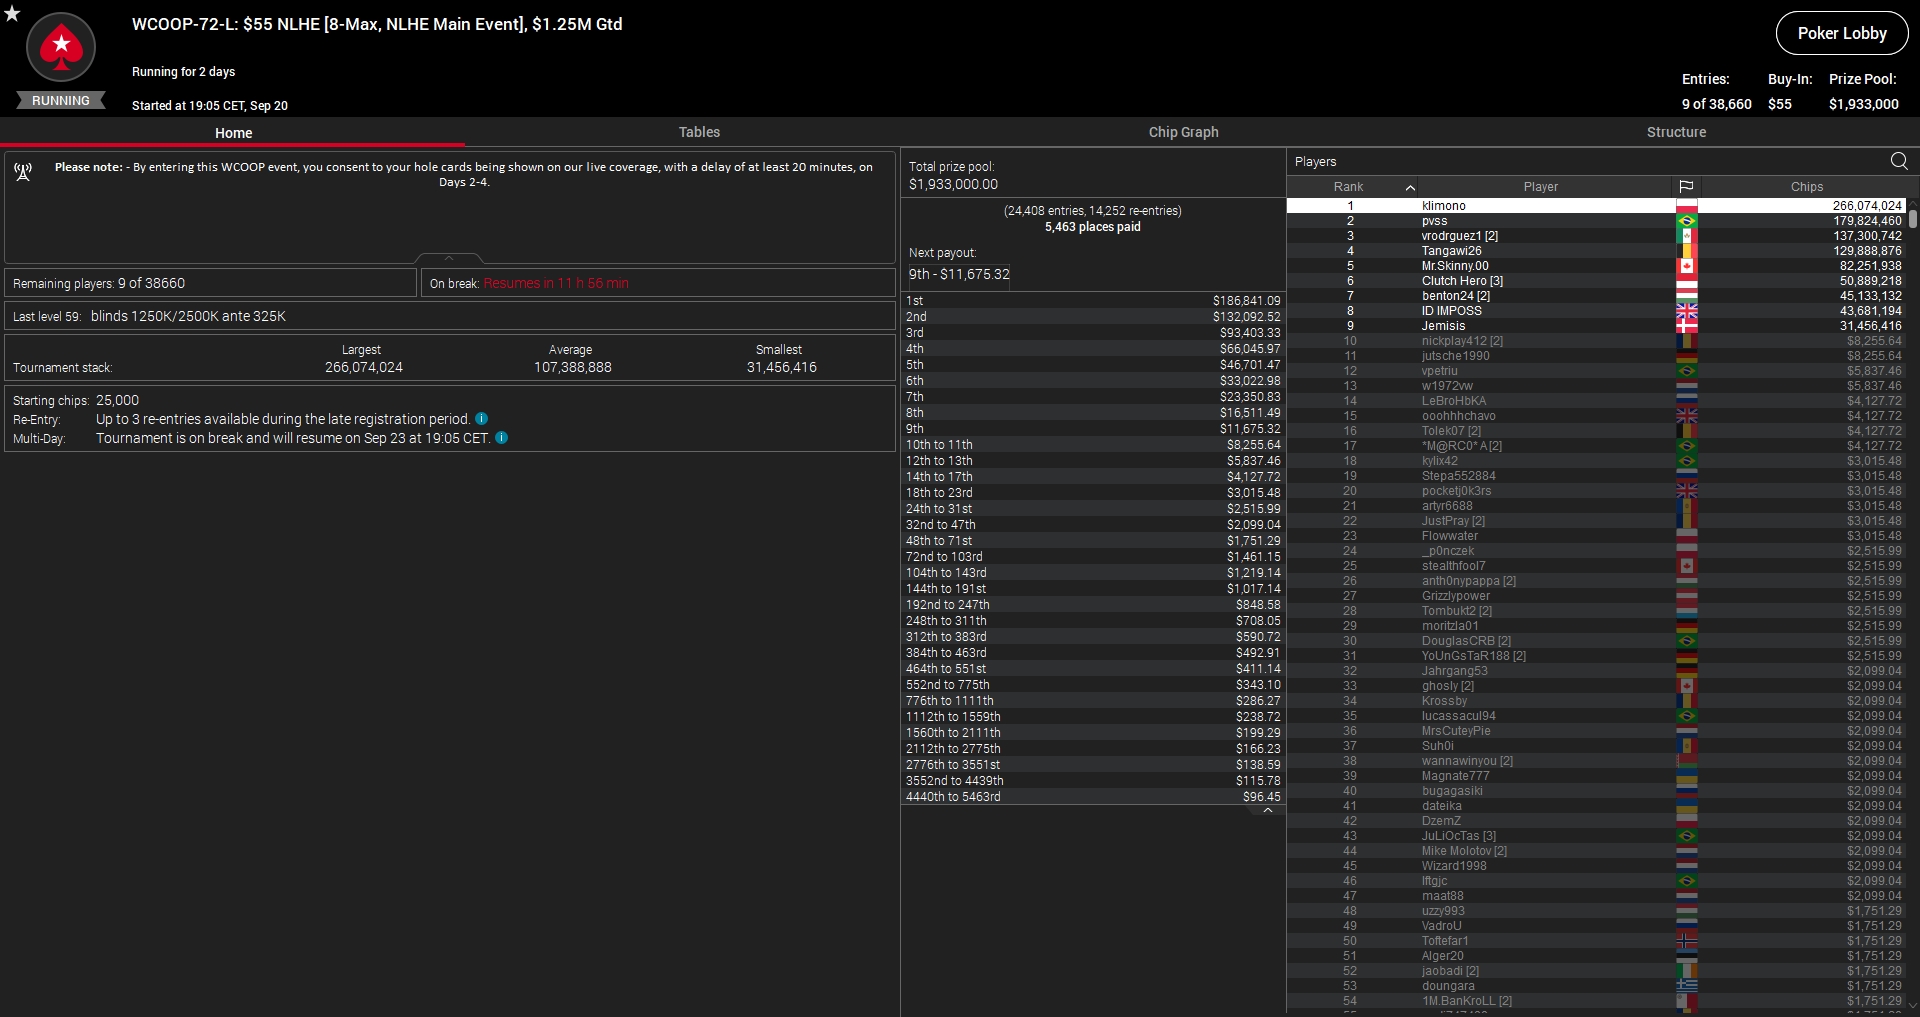Return to the Poker Lobby

point(1842,33)
